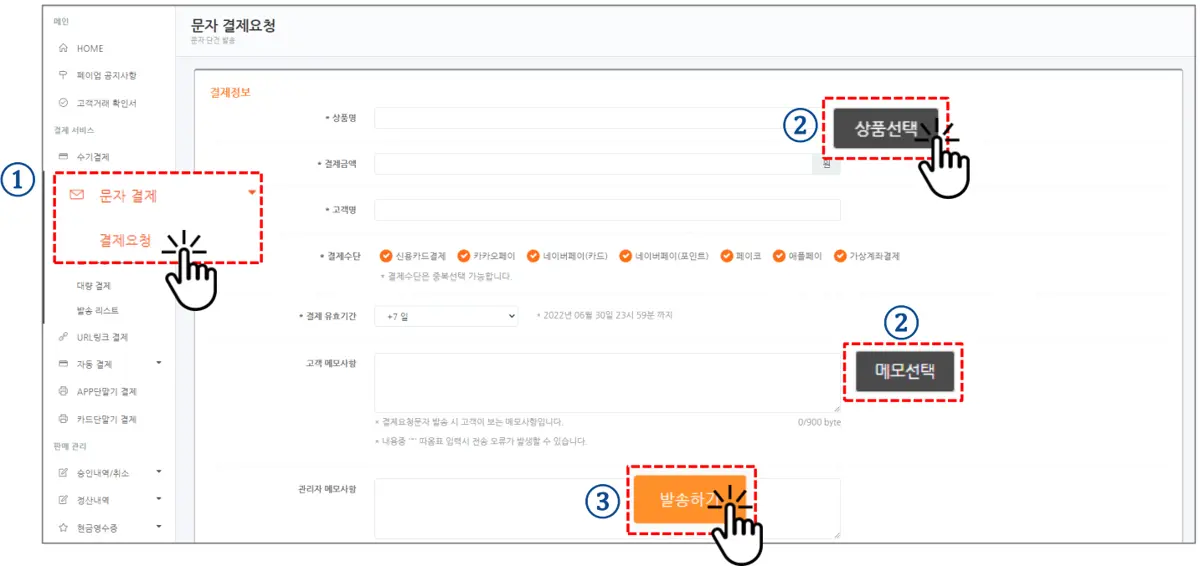
Task: Expand the 자동 결제 submenu arrow
Action: click(158, 363)
